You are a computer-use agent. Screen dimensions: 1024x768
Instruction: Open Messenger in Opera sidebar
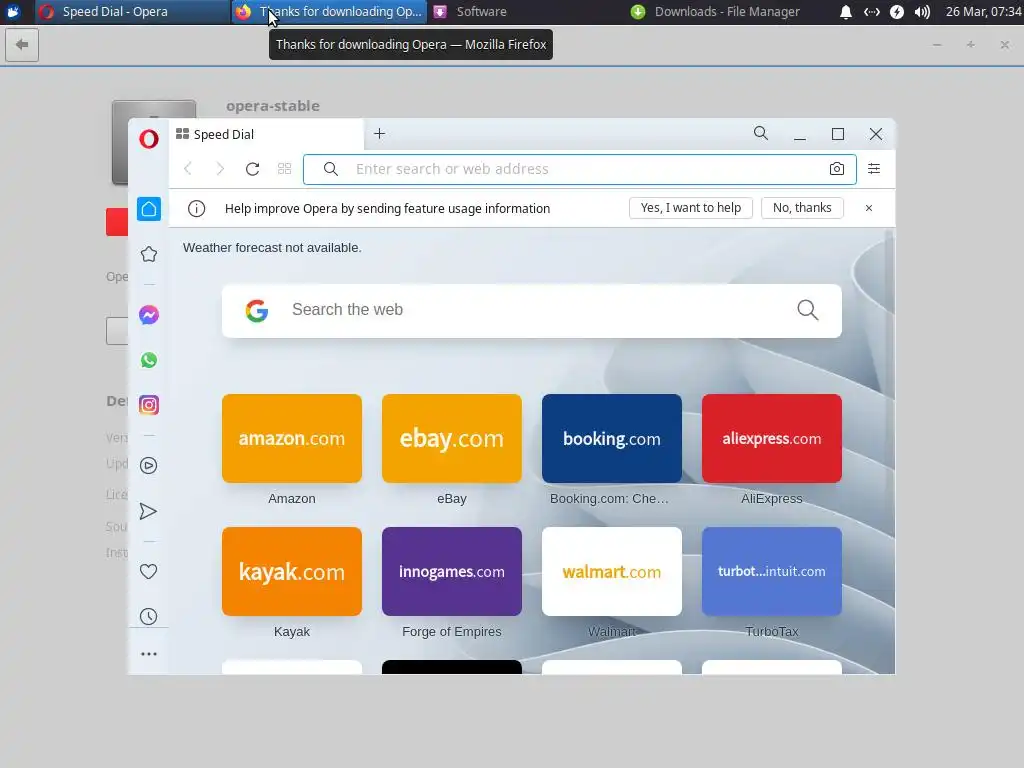(149, 315)
